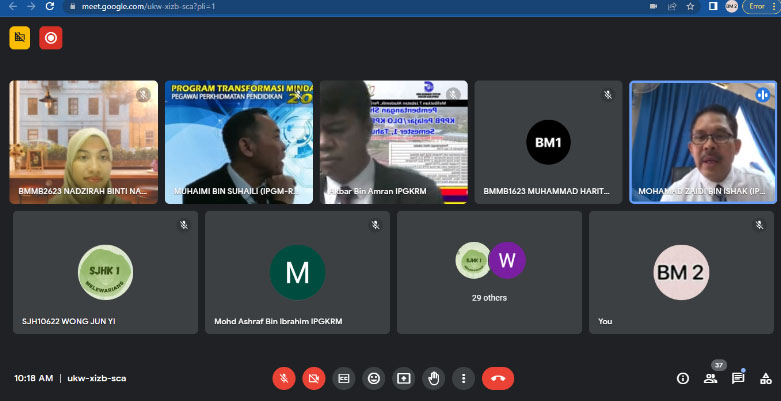Reload the Google Meet page
Image resolution: width=781 pixels, height=401 pixels.
coord(49,6)
